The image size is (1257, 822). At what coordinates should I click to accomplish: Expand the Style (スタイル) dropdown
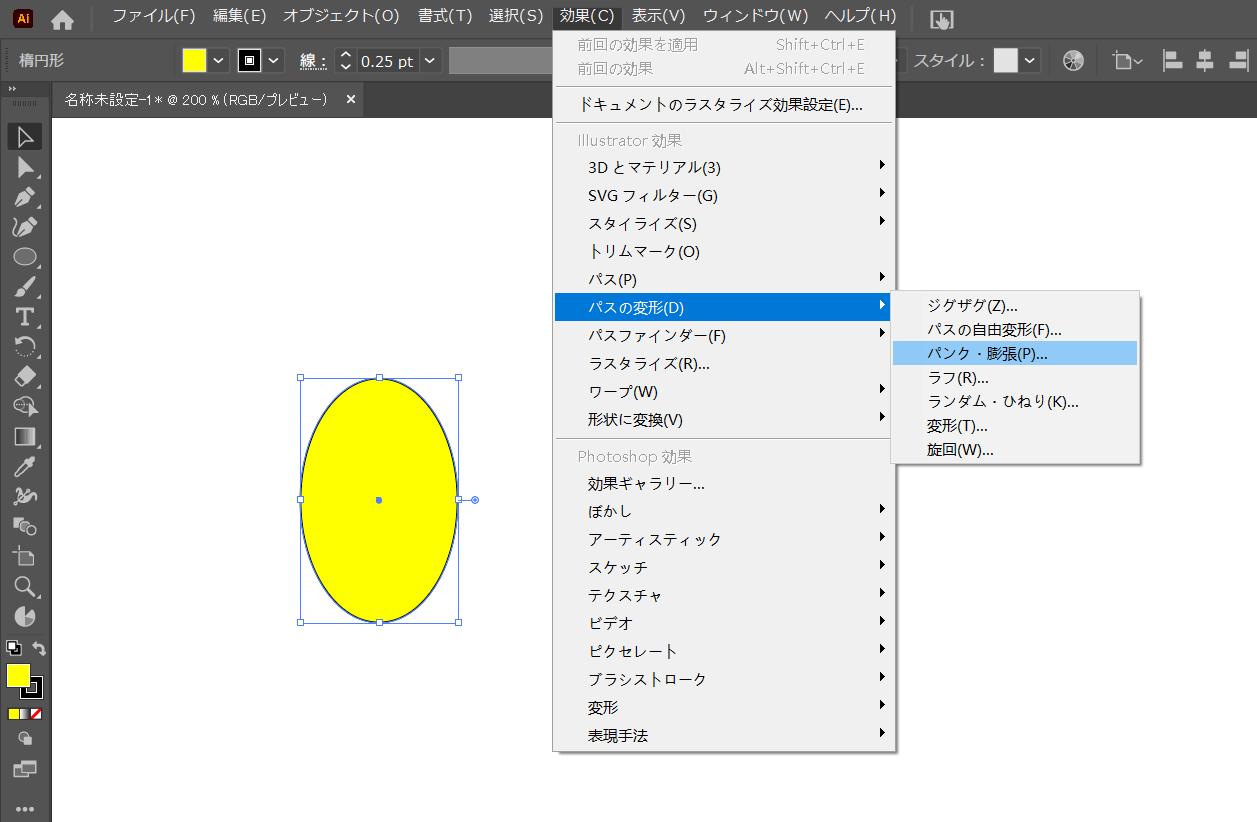pyautogui.click(x=1029, y=61)
